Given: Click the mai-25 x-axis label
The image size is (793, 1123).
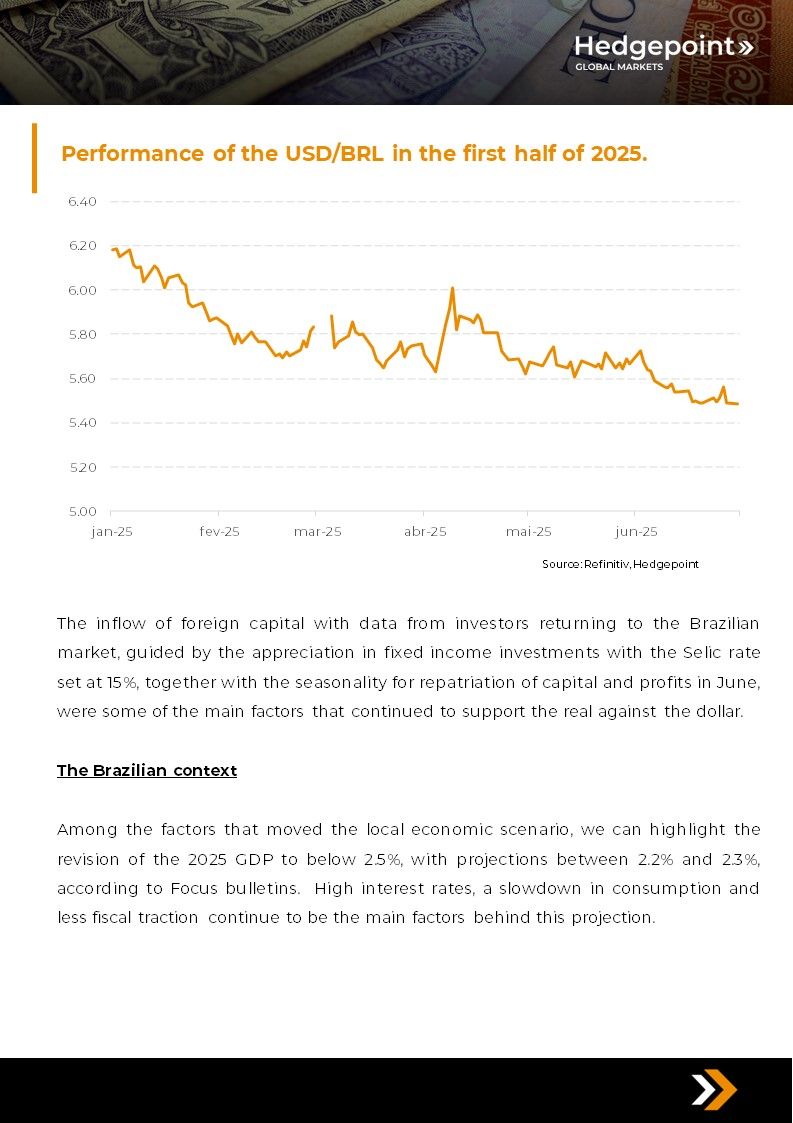Looking at the screenshot, I should (x=529, y=531).
